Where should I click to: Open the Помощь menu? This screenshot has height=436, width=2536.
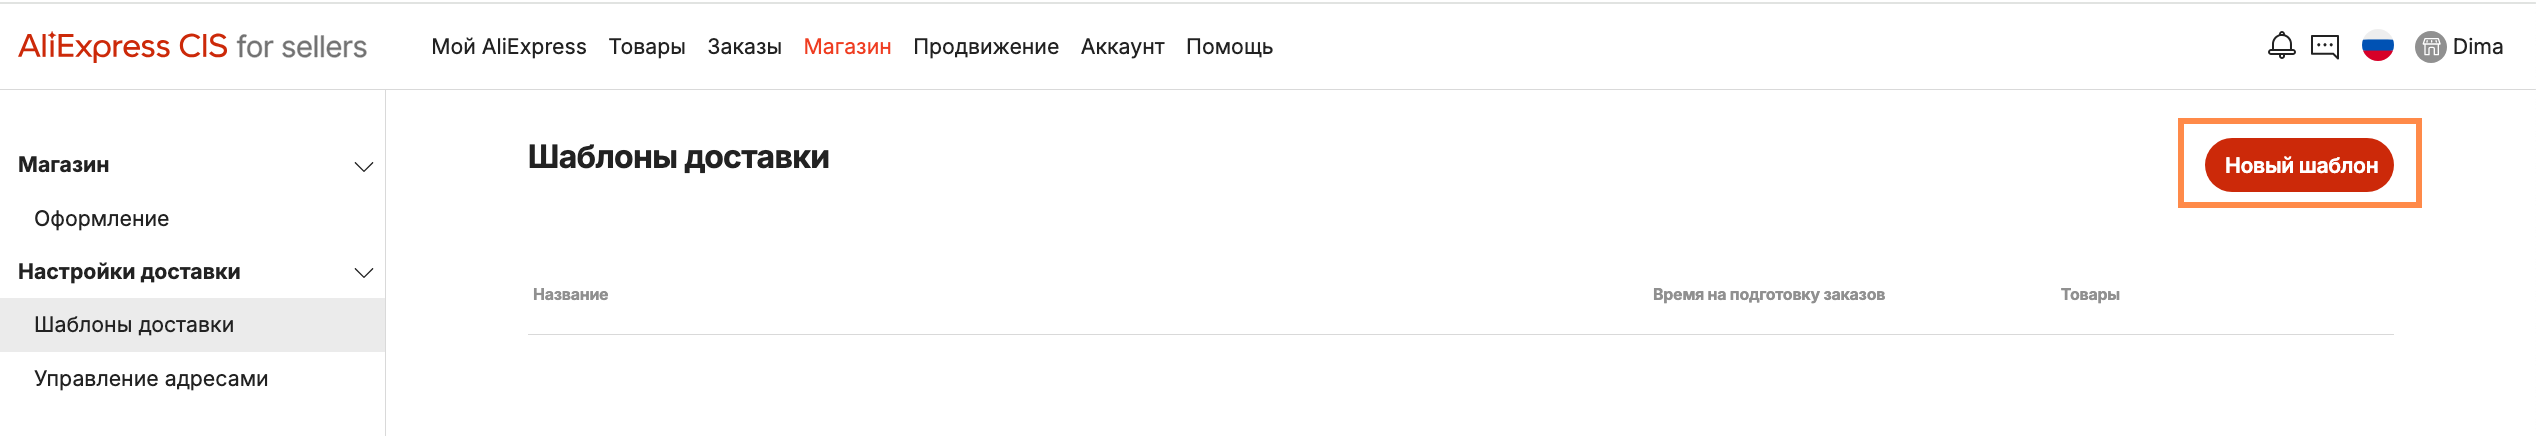tap(1229, 47)
